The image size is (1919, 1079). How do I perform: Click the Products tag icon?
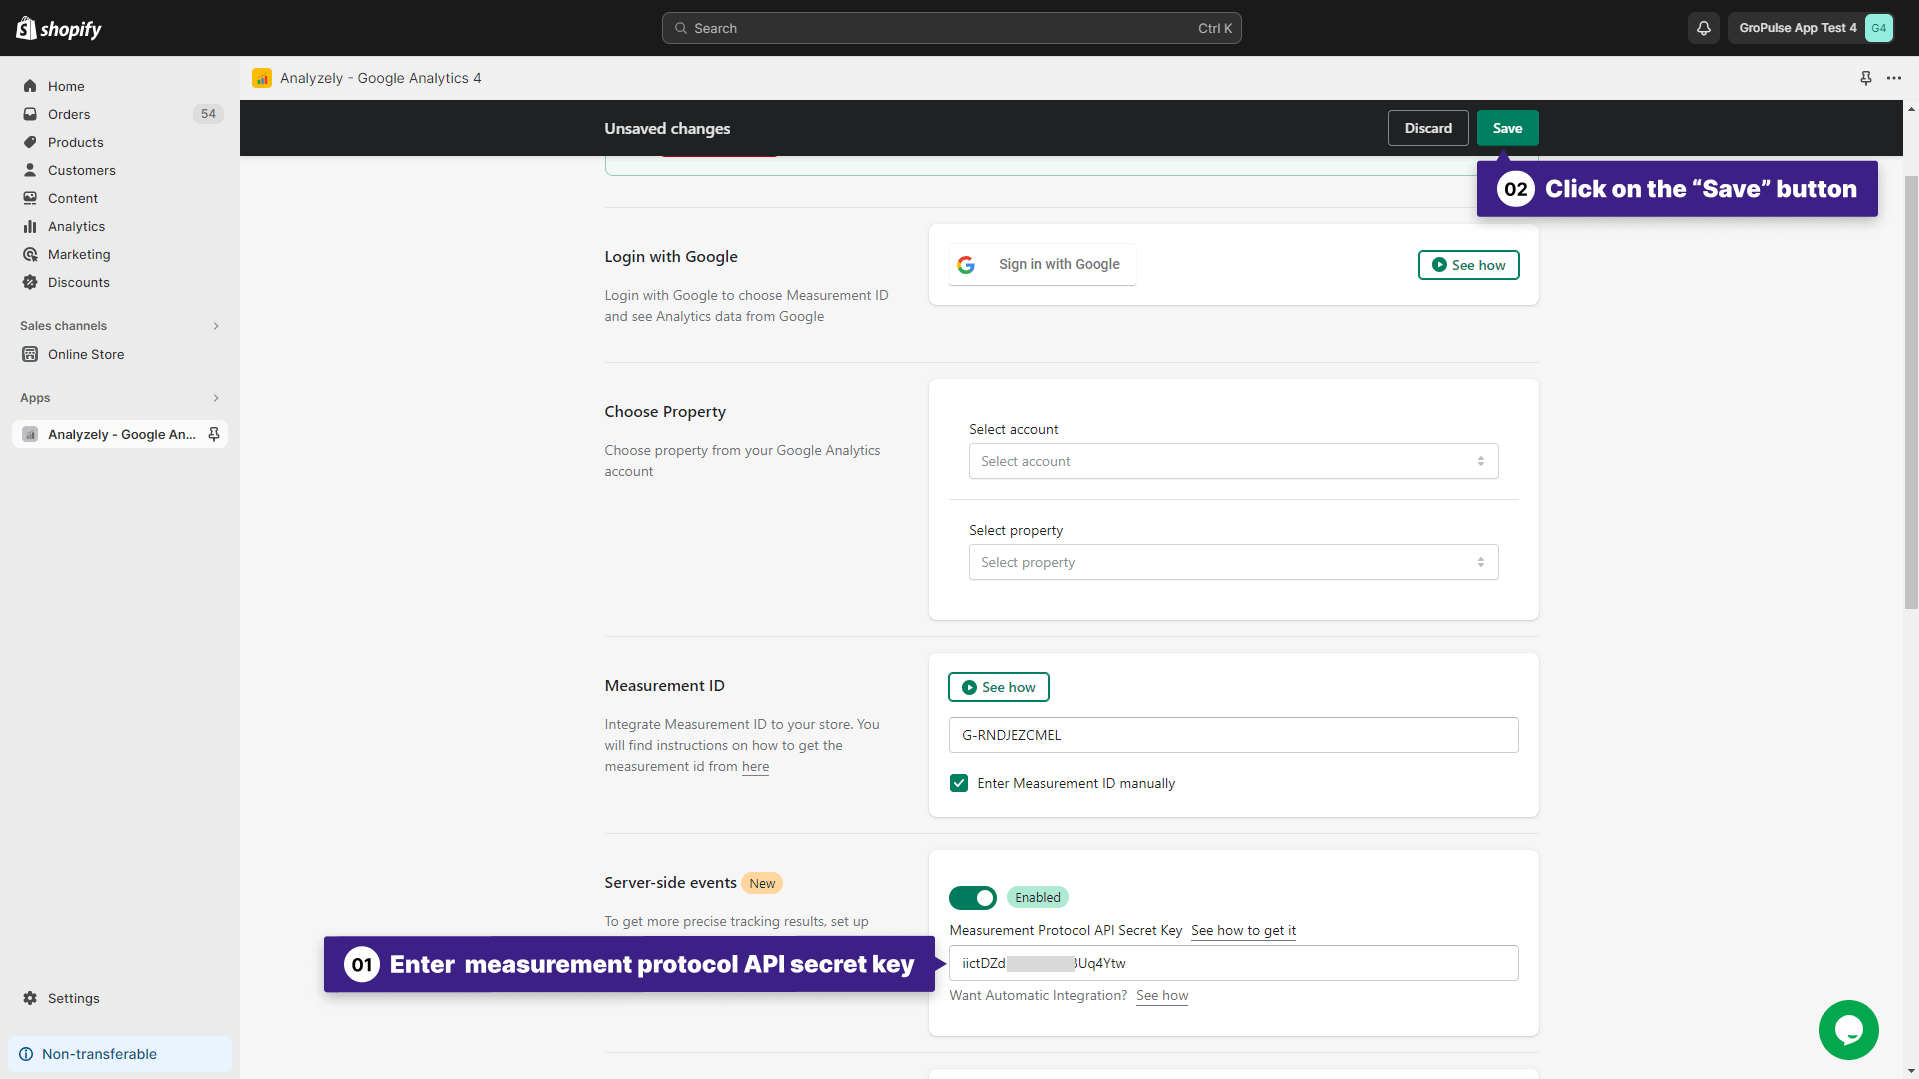point(30,142)
